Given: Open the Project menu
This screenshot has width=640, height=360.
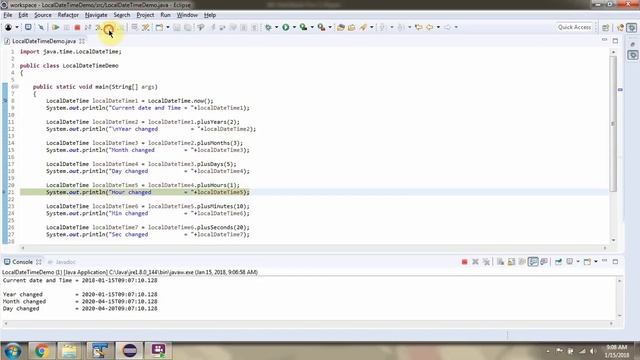Looking at the screenshot, I should click(x=145, y=15).
